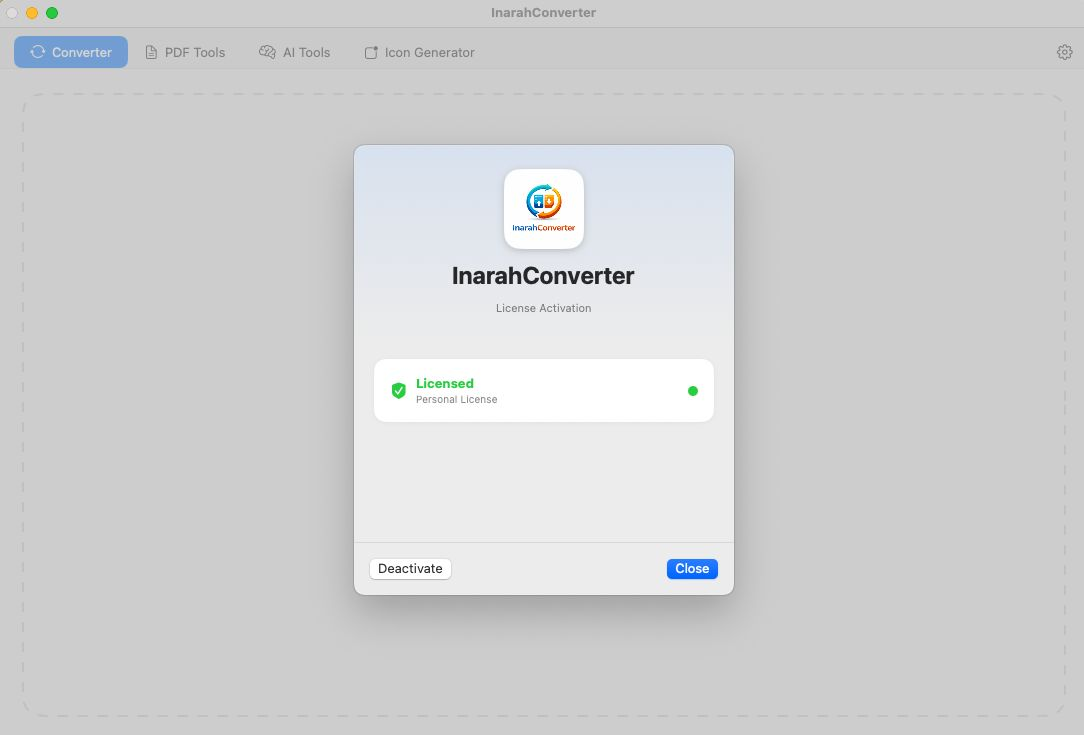Click the leftmost window close button
1084x735 pixels.
12,13
